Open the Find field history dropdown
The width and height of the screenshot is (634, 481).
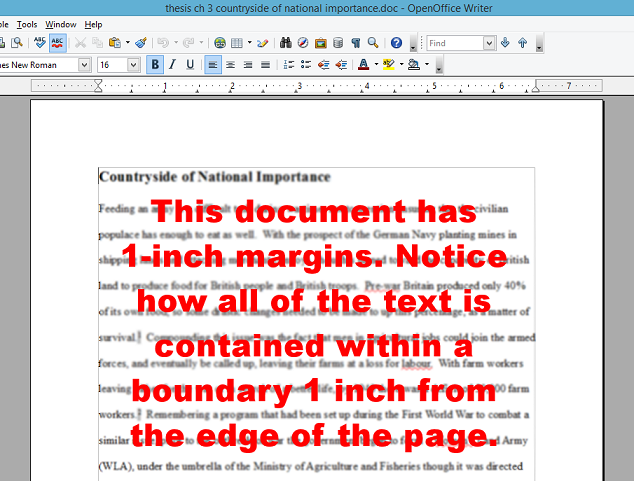[x=489, y=43]
